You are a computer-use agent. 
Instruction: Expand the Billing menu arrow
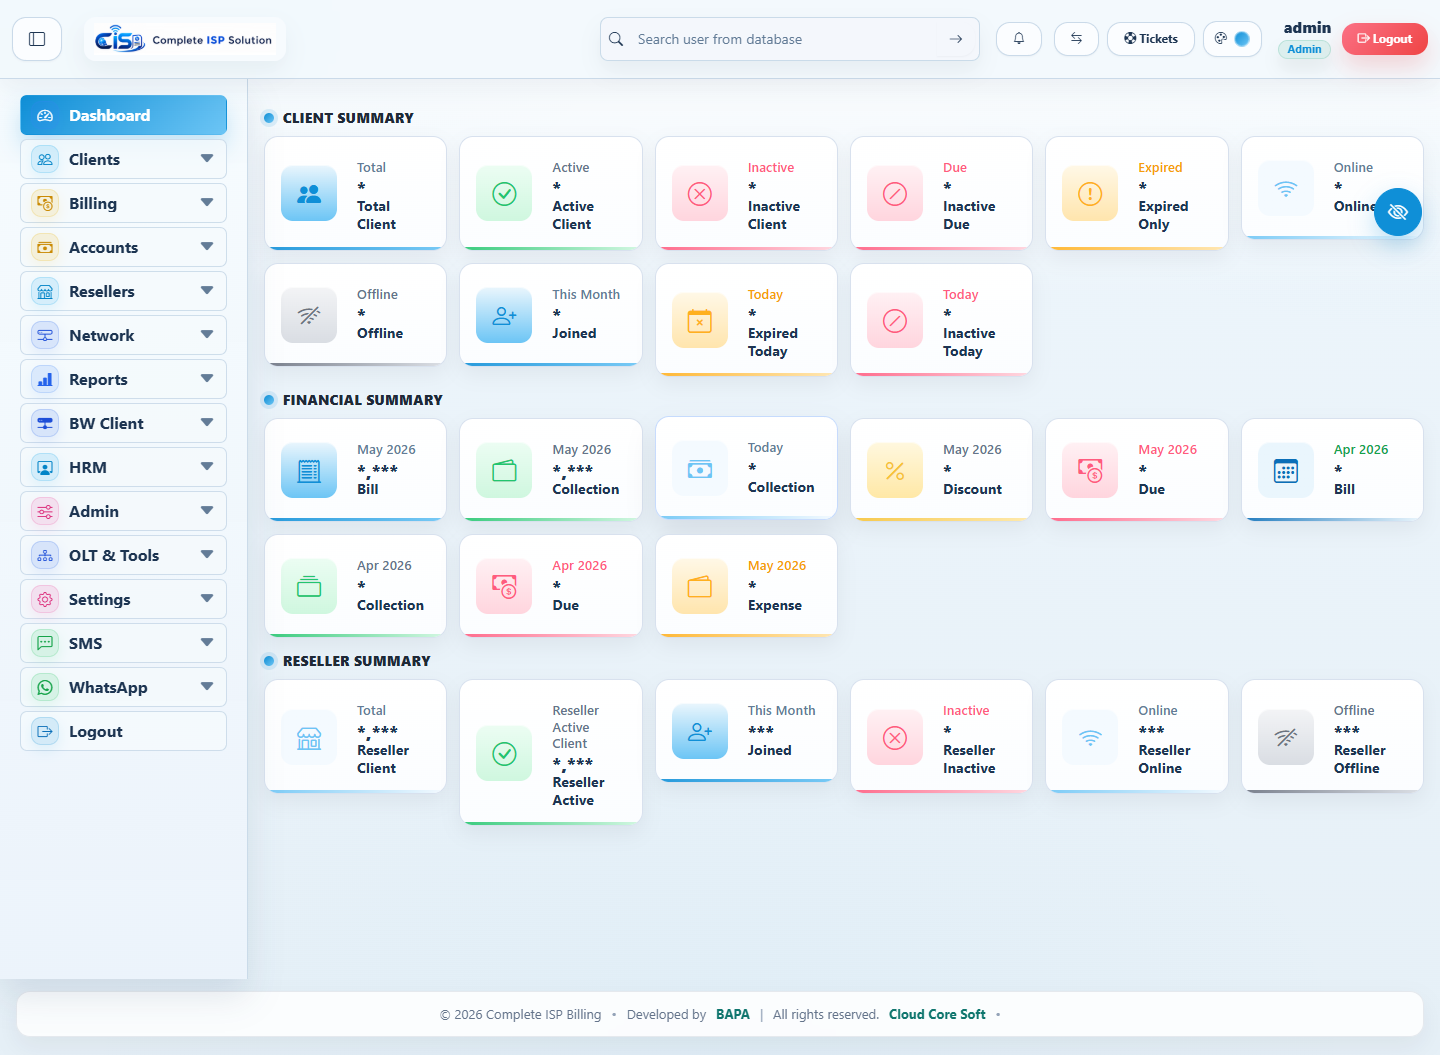(207, 203)
